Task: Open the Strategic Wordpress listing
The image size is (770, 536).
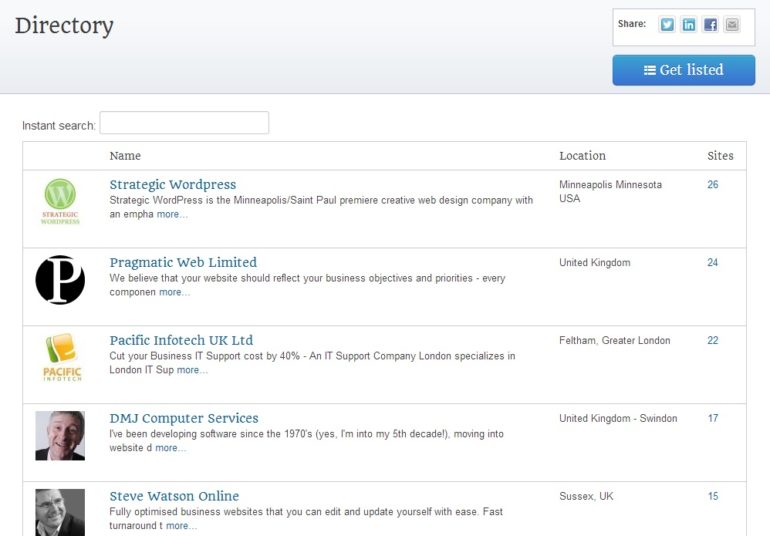Action: pyautogui.click(x=173, y=185)
